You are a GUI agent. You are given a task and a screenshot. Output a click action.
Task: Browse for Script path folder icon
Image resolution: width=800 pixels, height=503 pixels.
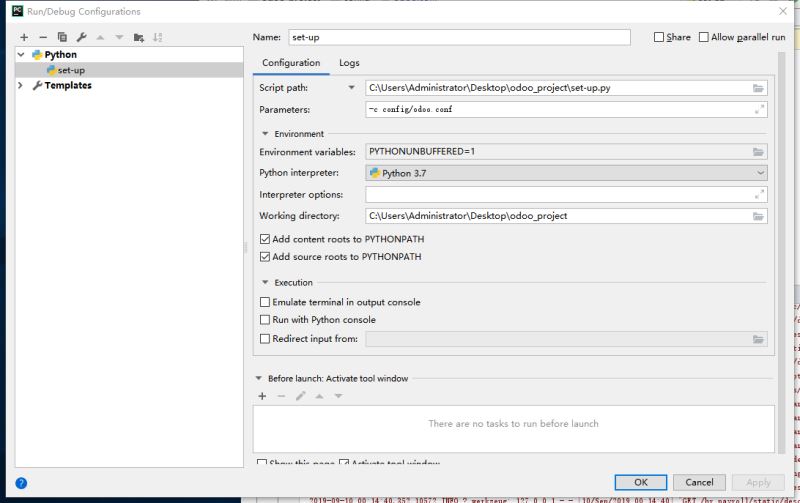pyautogui.click(x=758, y=88)
